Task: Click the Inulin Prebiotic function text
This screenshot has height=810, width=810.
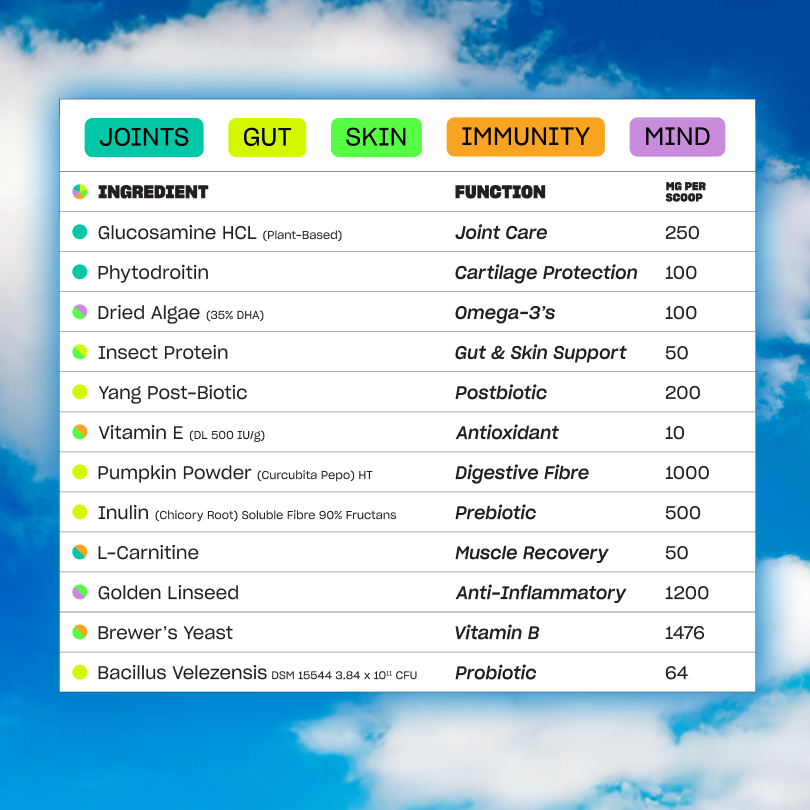Action: pyautogui.click(x=495, y=513)
